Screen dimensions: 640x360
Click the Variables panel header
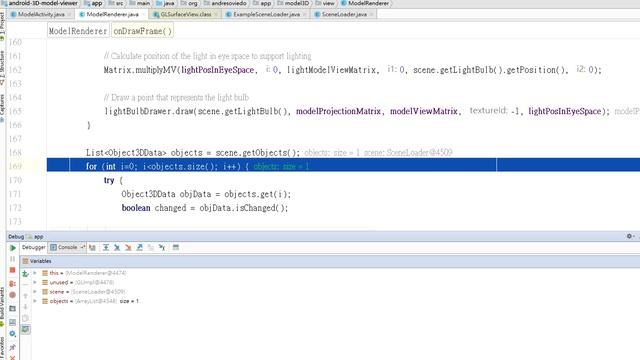(x=330, y=261)
